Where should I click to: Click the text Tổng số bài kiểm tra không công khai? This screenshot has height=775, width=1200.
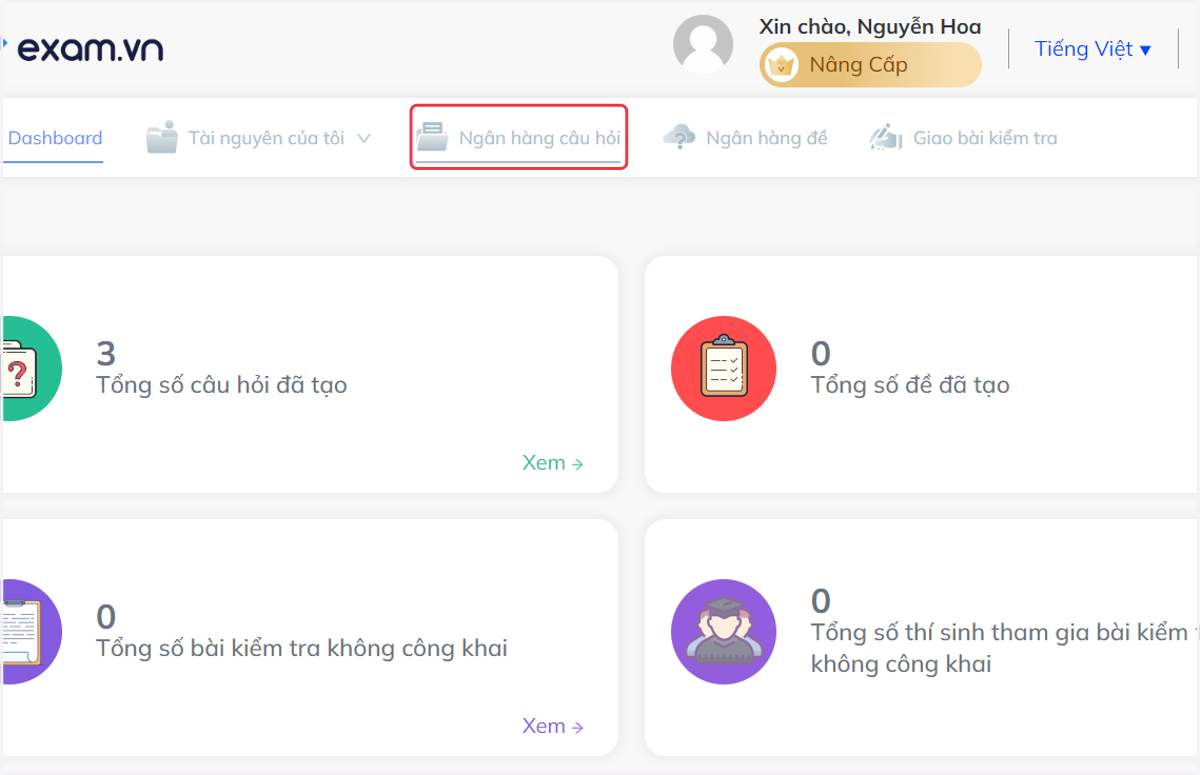302,648
